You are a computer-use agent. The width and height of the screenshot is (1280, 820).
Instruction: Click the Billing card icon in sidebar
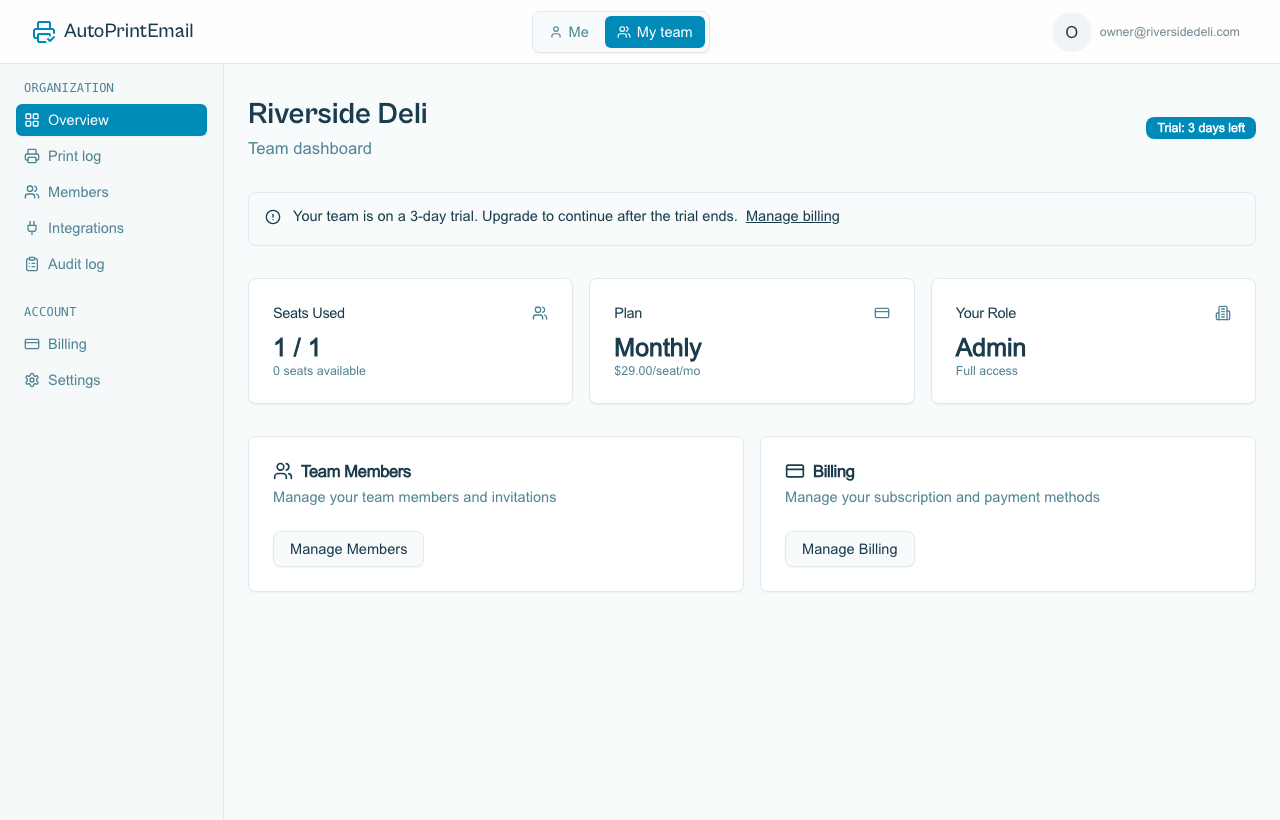tap(32, 344)
